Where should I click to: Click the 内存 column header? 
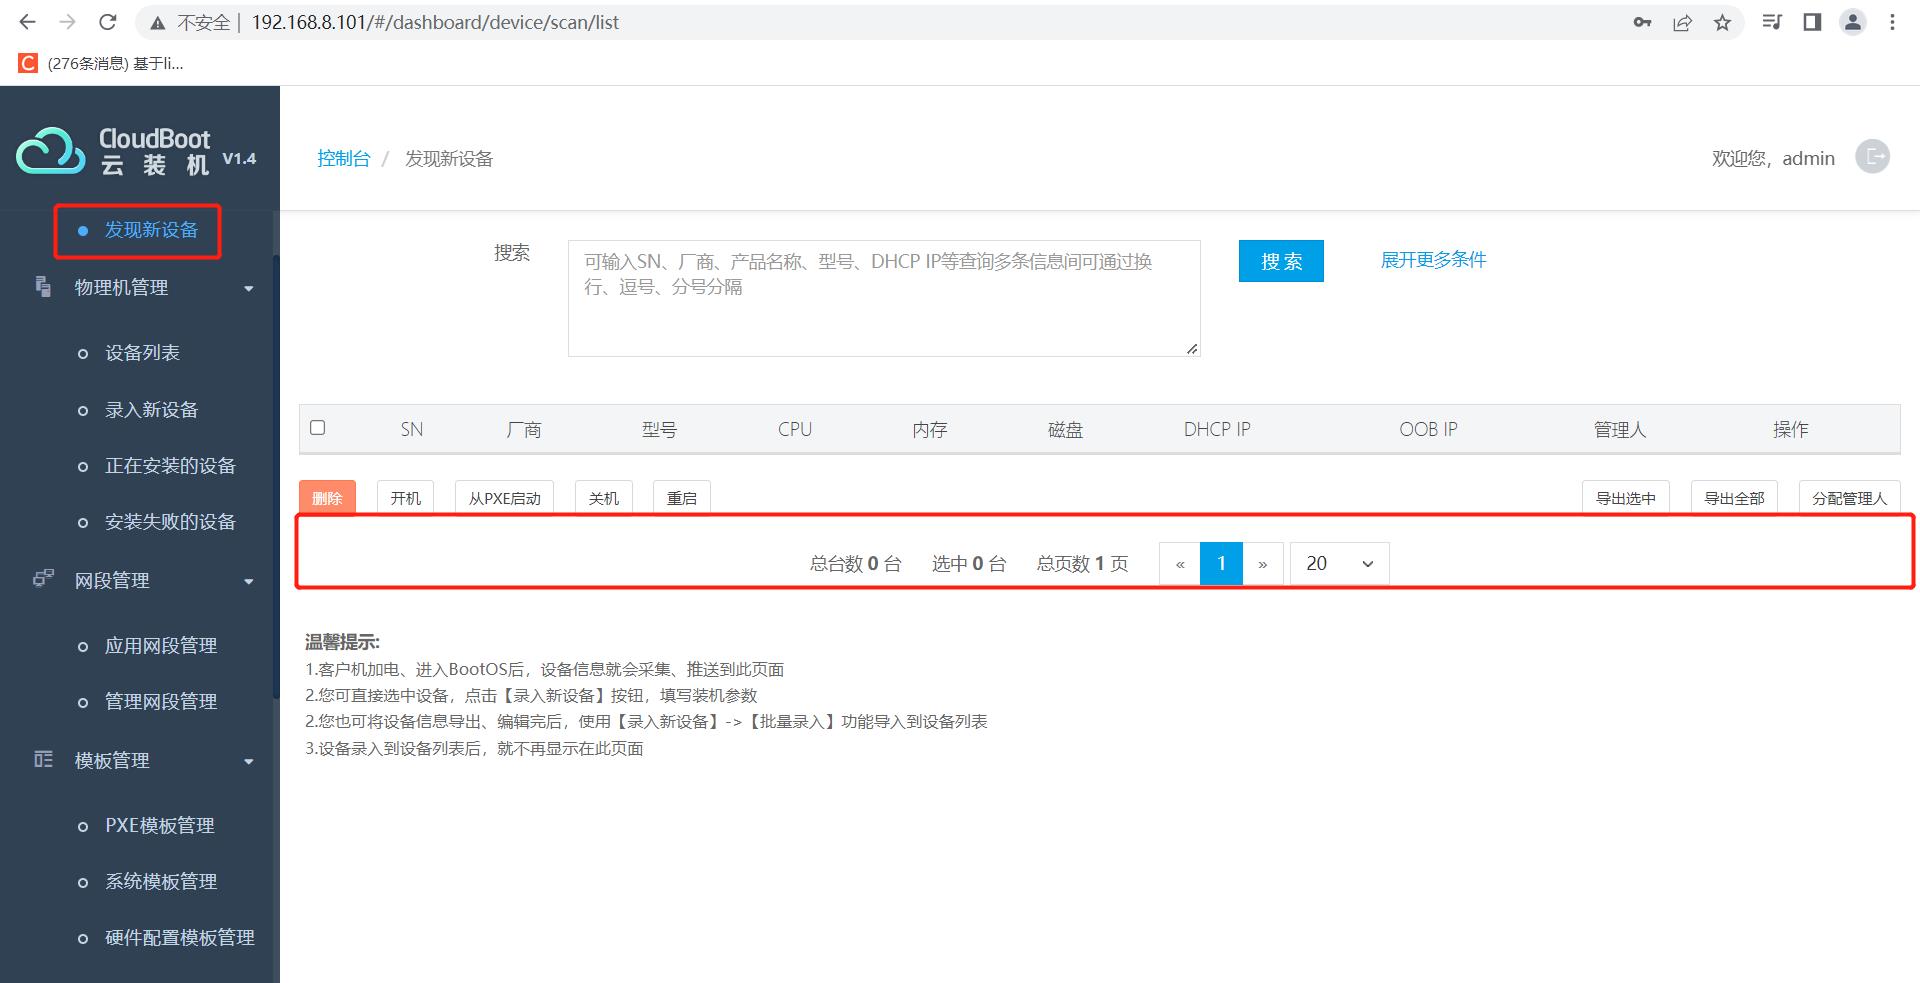pyautogui.click(x=930, y=429)
